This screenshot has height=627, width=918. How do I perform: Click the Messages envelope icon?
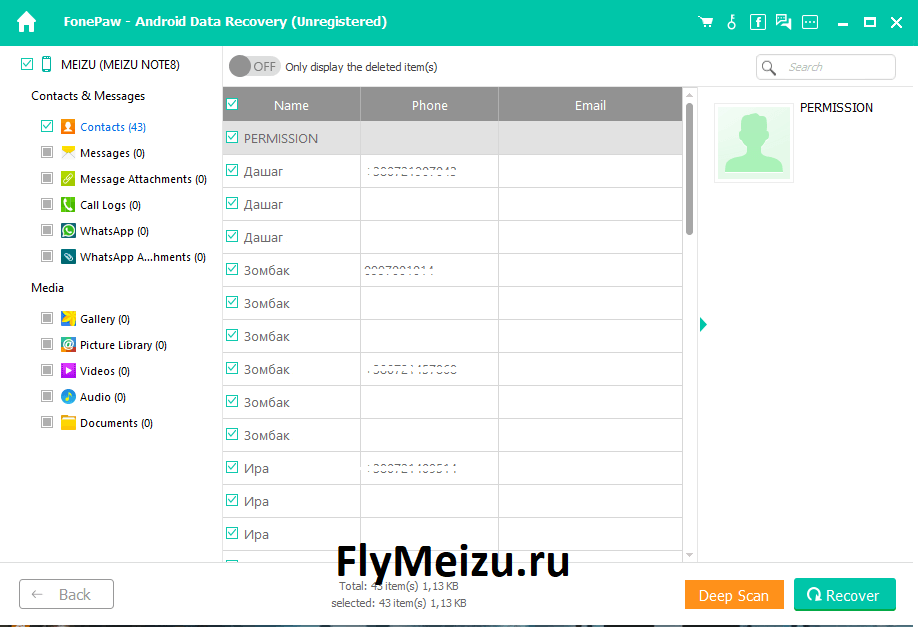click(x=68, y=153)
